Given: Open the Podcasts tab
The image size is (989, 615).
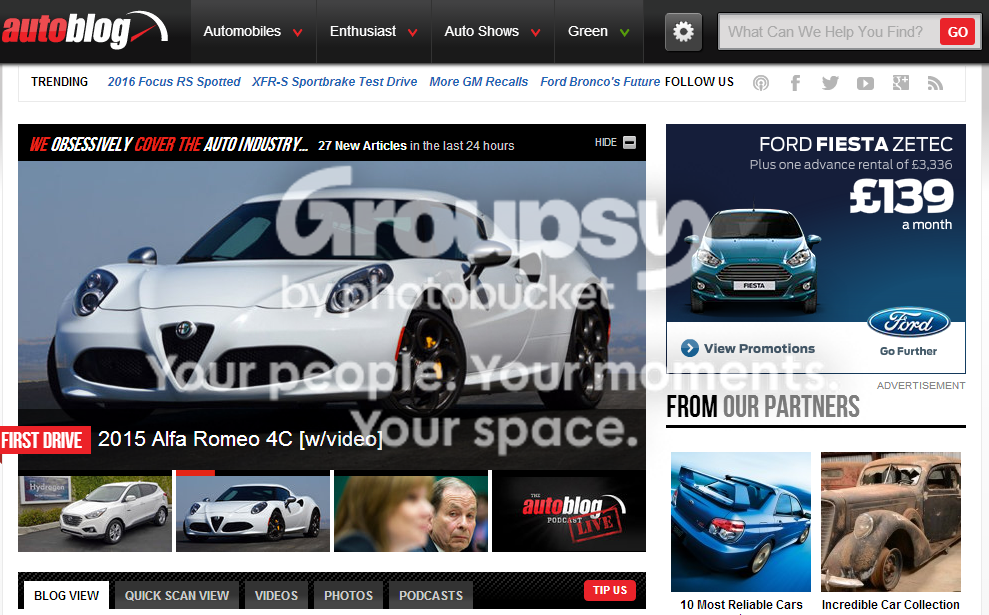Looking at the screenshot, I should pos(431,595).
